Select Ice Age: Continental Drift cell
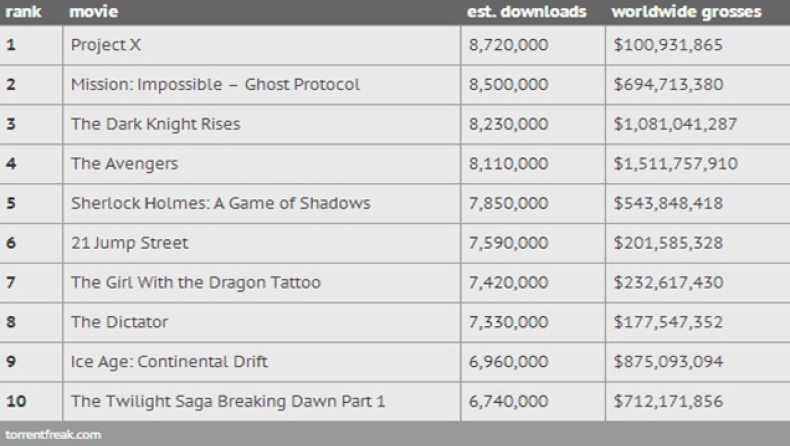This screenshot has width=790, height=446. (x=169, y=361)
